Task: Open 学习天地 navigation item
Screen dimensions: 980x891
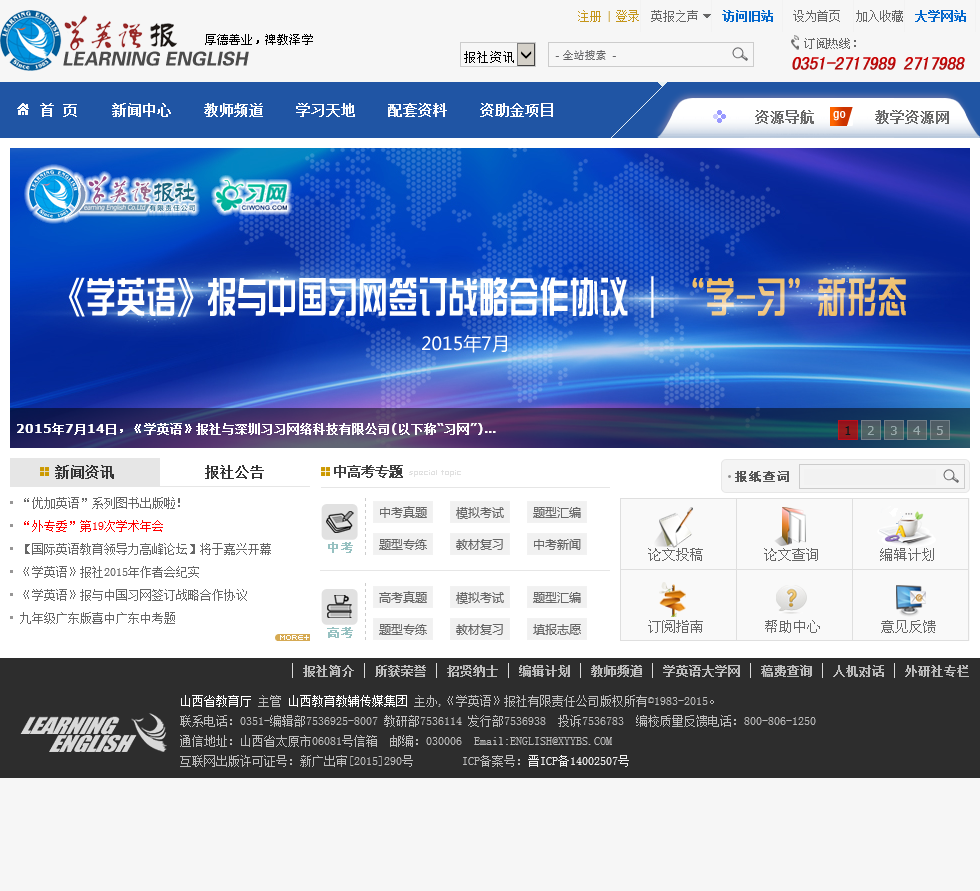Action: [325, 110]
